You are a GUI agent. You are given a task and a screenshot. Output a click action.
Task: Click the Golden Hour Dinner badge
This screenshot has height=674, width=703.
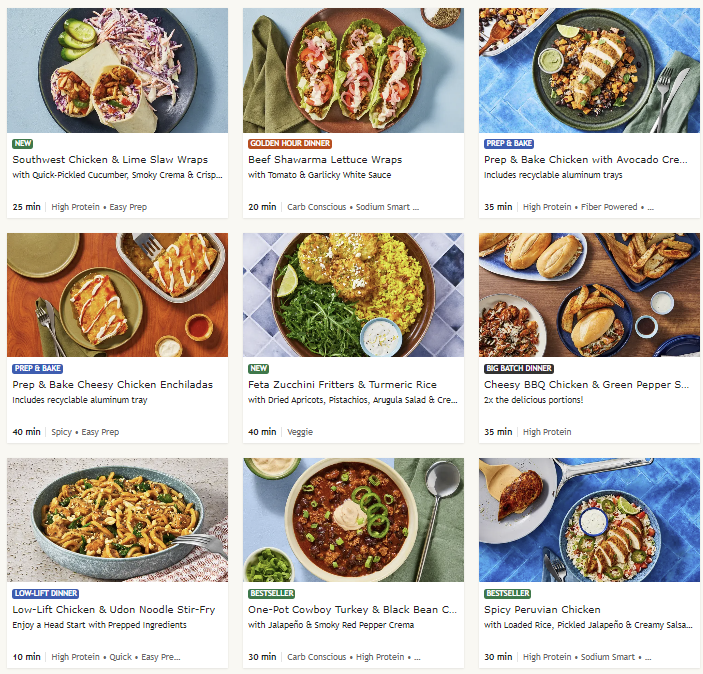tap(290, 144)
